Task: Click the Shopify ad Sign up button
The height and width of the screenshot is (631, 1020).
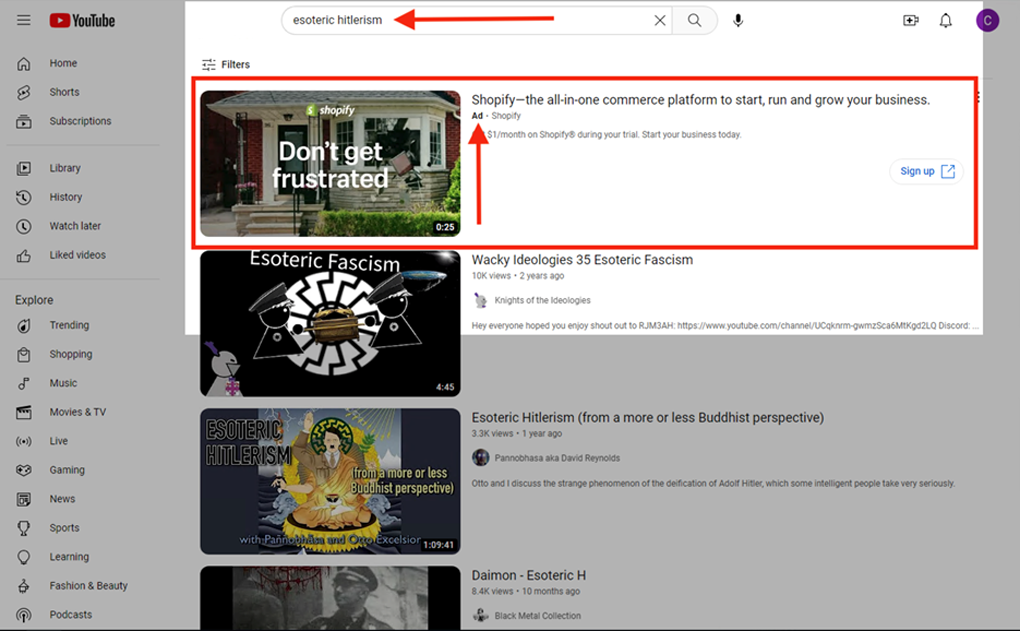Action: point(926,171)
